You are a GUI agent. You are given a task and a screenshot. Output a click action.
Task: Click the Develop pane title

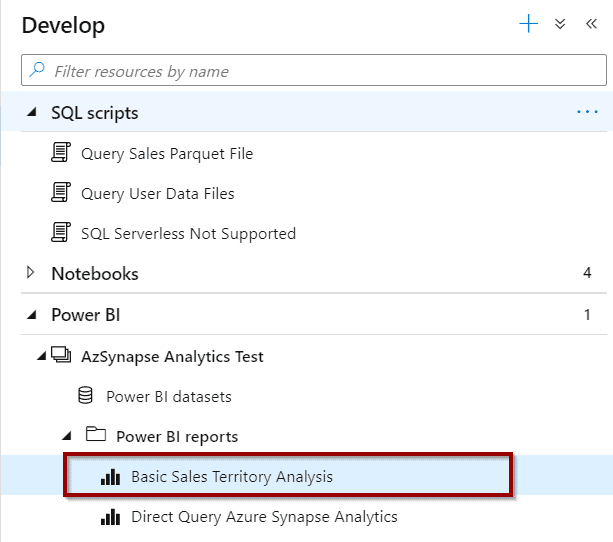coord(63,25)
